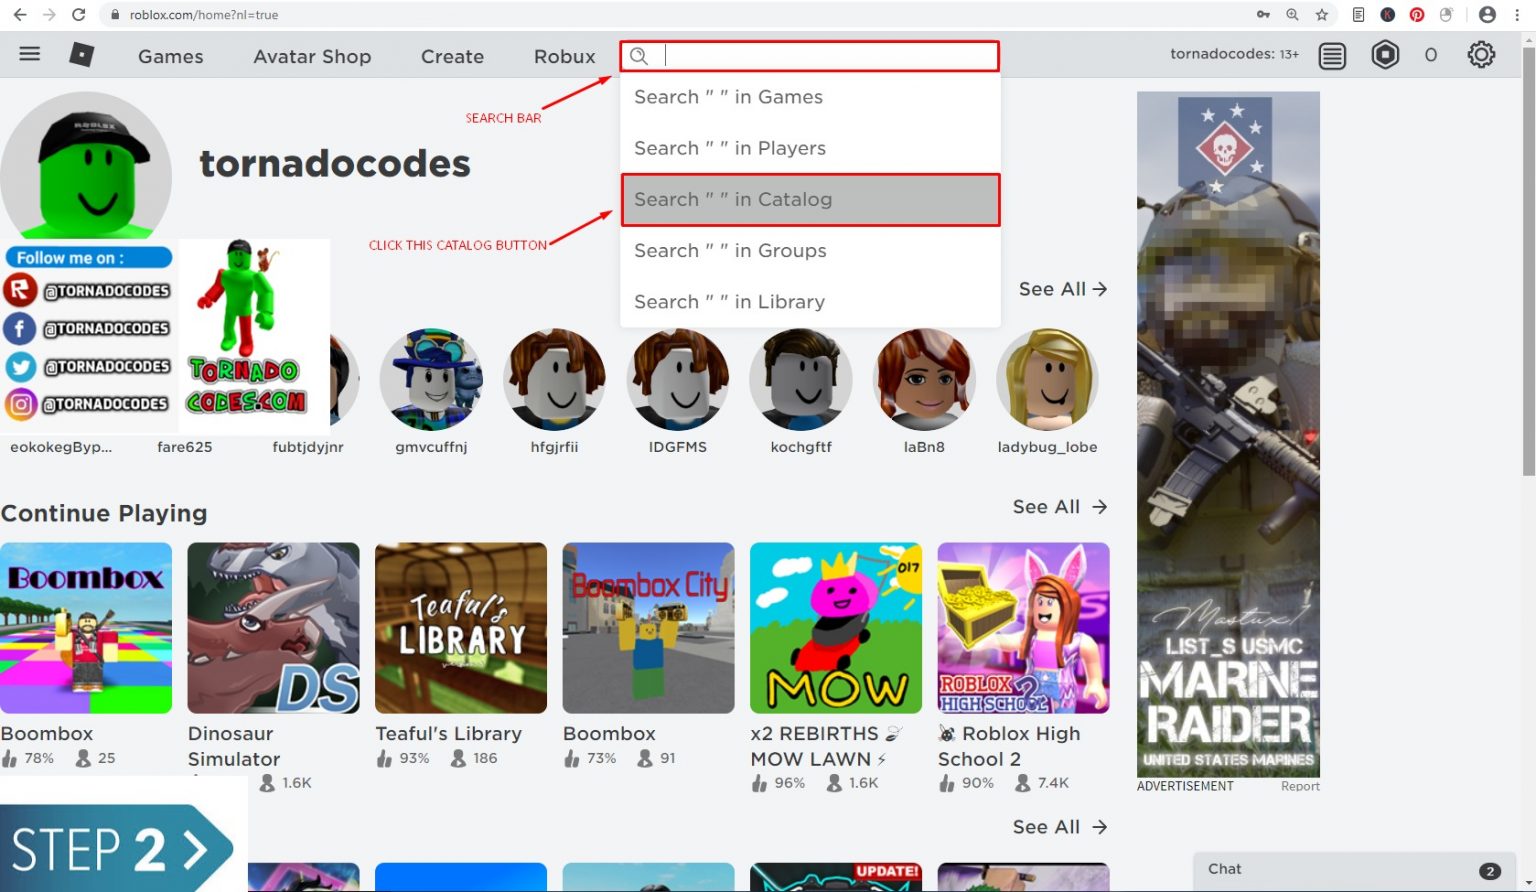
Task: Click the browser back arrow
Action: click(x=20, y=15)
